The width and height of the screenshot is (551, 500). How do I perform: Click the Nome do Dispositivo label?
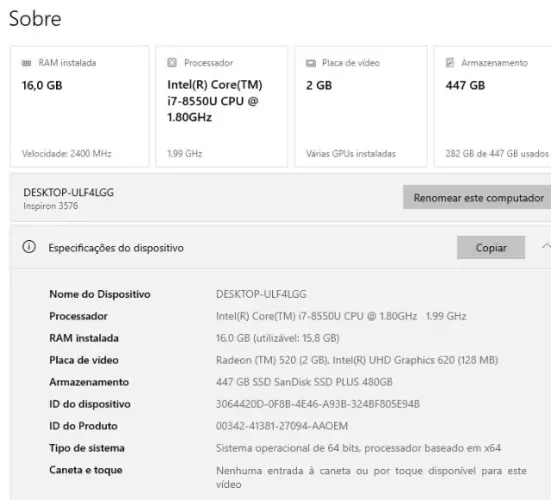tap(100, 294)
